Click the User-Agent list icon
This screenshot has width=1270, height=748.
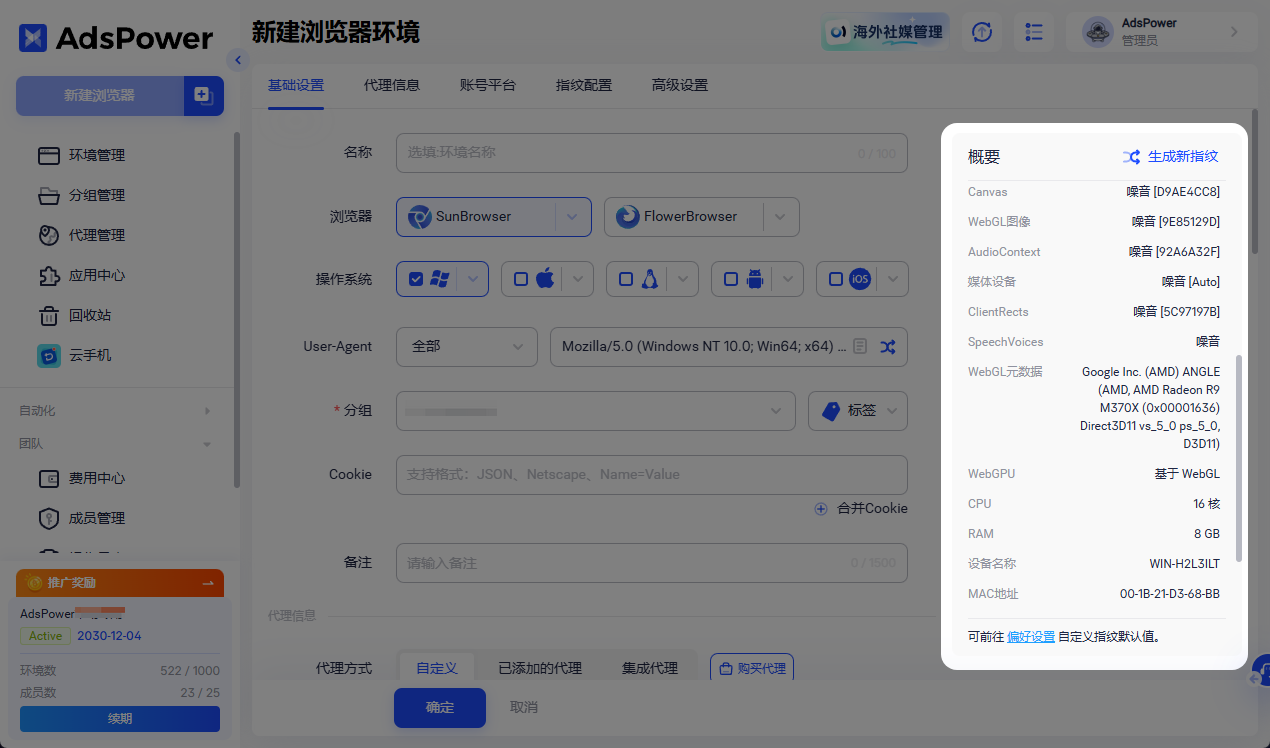(860, 346)
